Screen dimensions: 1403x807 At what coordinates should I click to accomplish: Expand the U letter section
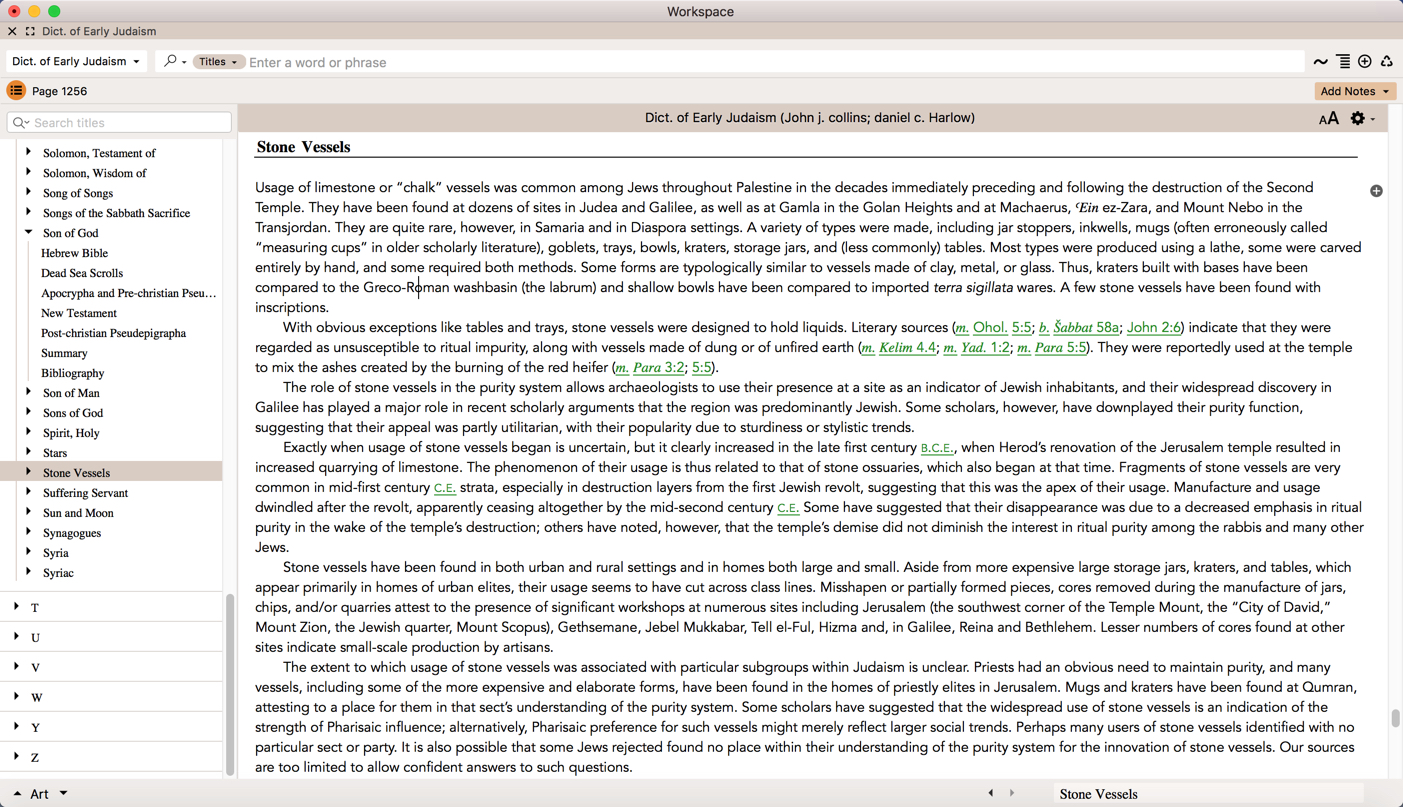(16, 637)
